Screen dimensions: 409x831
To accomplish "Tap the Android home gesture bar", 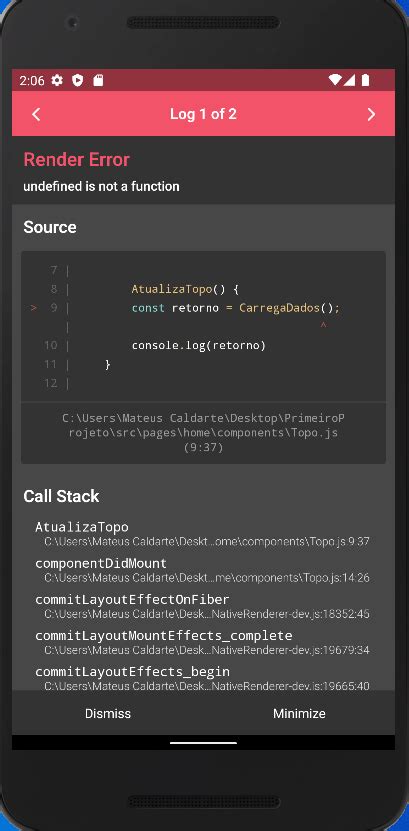I will click(203, 742).
